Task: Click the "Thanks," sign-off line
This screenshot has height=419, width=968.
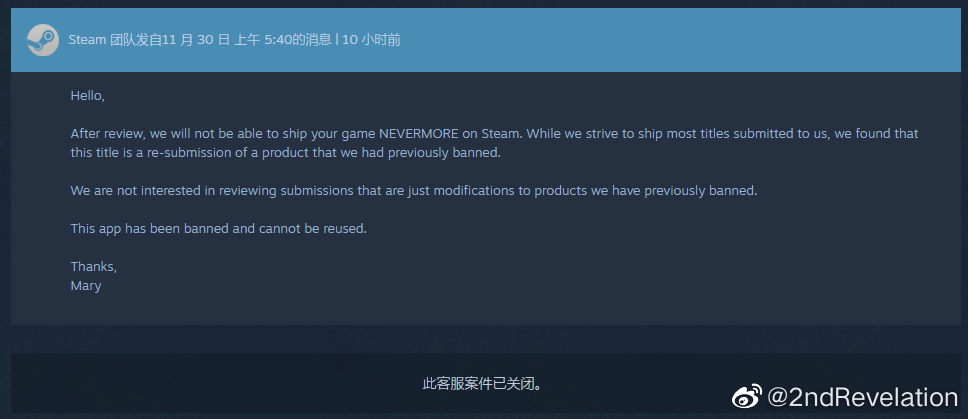Action: pyautogui.click(x=94, y=267)
